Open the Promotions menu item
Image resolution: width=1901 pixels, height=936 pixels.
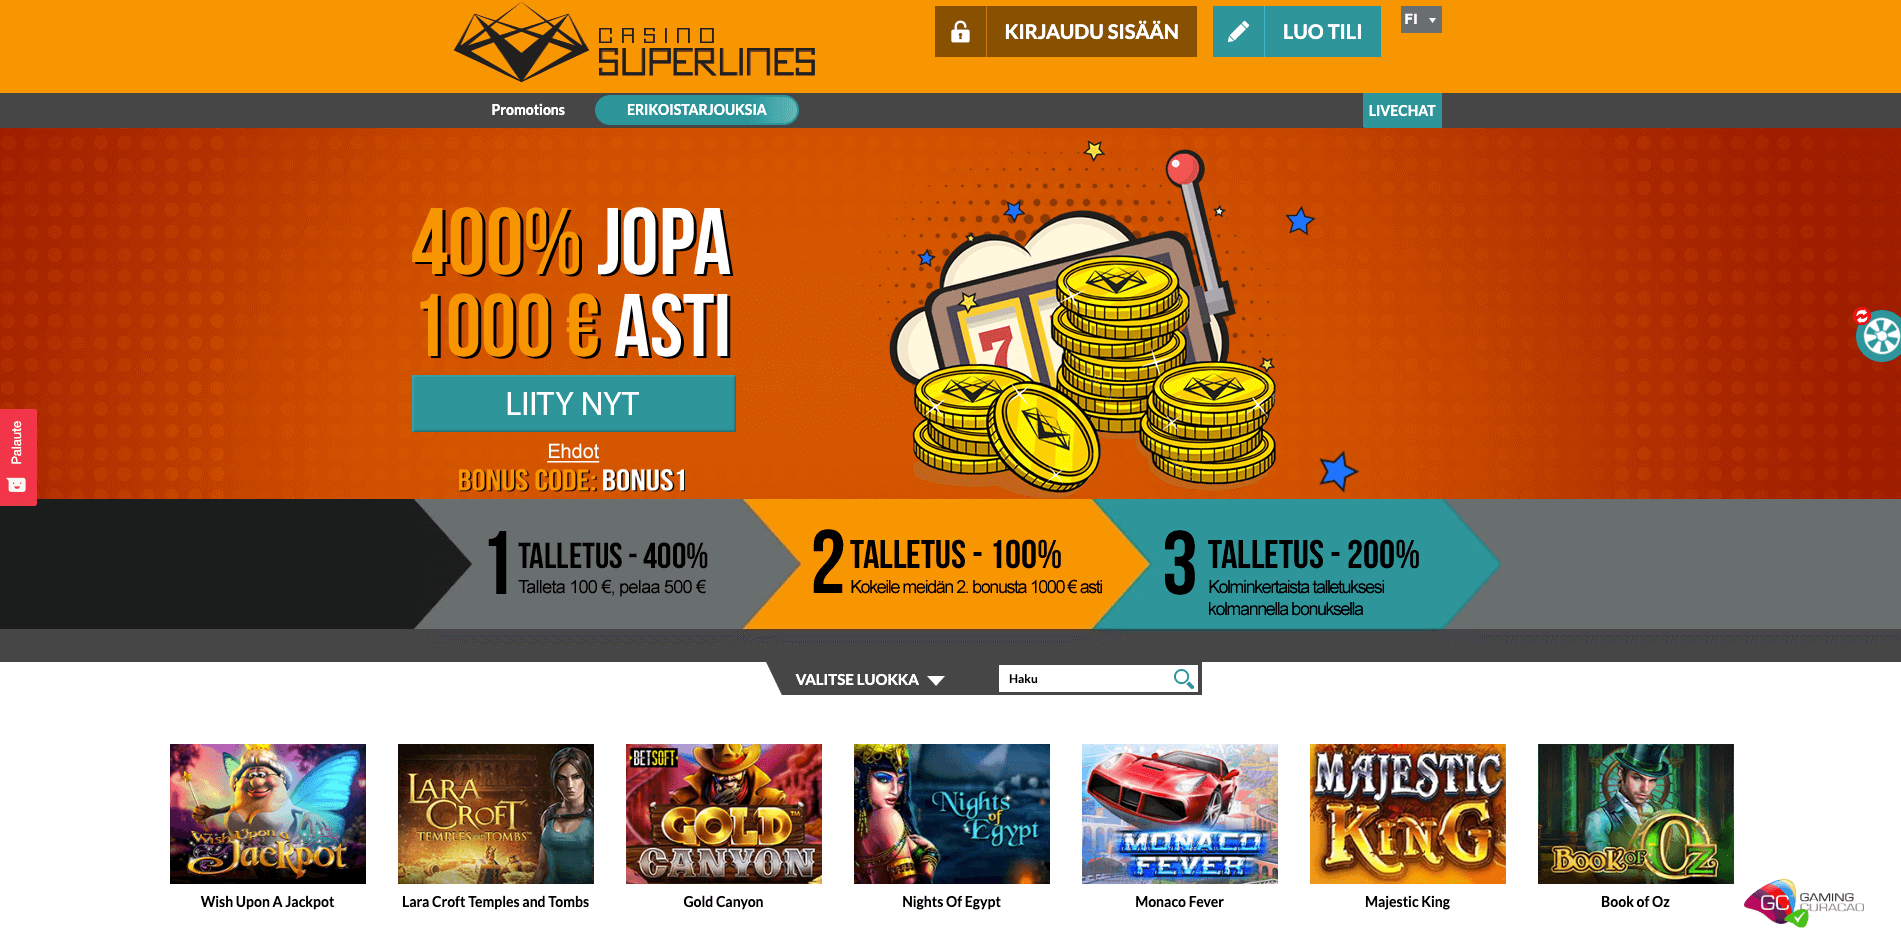tap(528, 110)
